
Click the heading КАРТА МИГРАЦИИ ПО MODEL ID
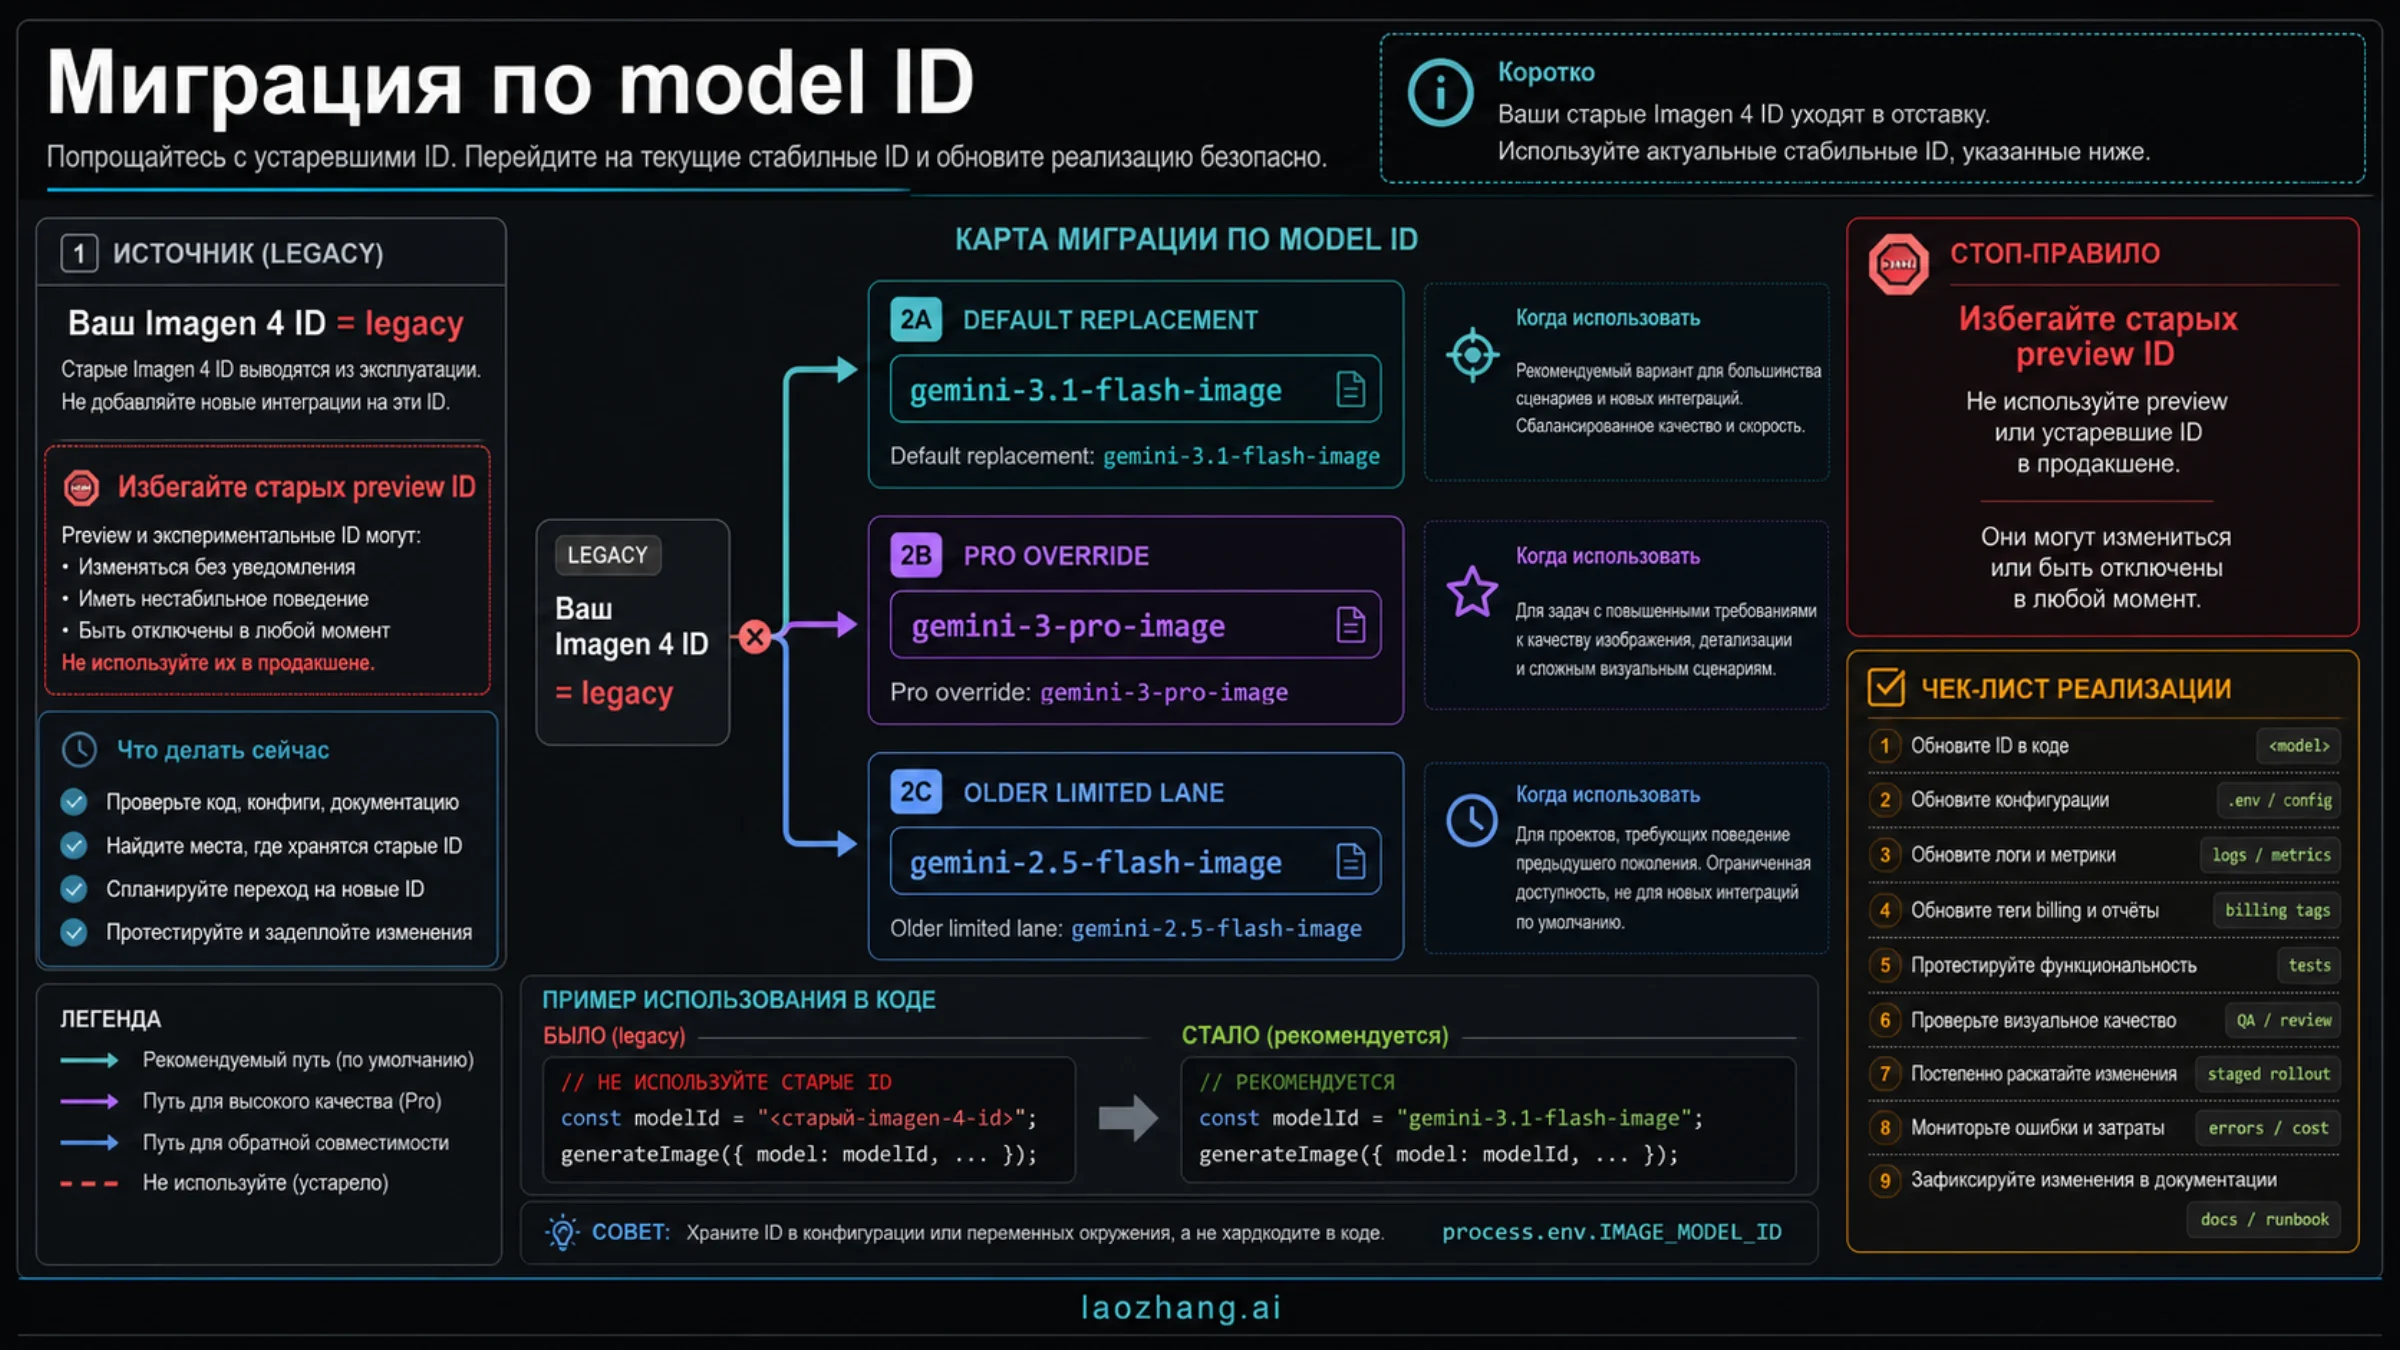click(1186, 239)
